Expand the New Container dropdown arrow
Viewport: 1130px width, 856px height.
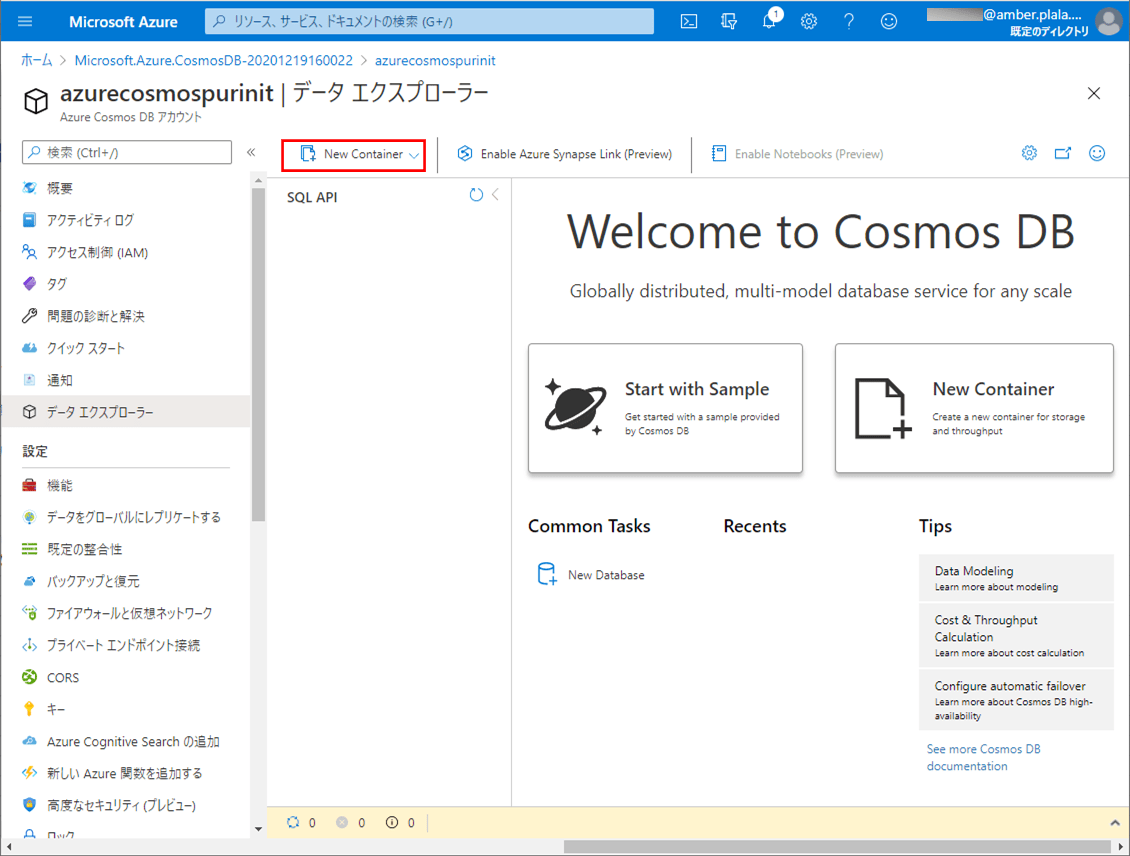(414, 155)
